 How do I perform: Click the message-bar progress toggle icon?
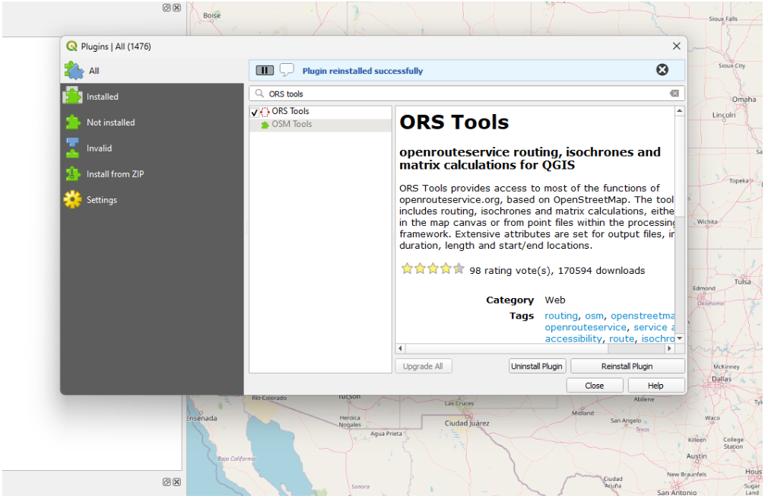[x=265, y=71]
